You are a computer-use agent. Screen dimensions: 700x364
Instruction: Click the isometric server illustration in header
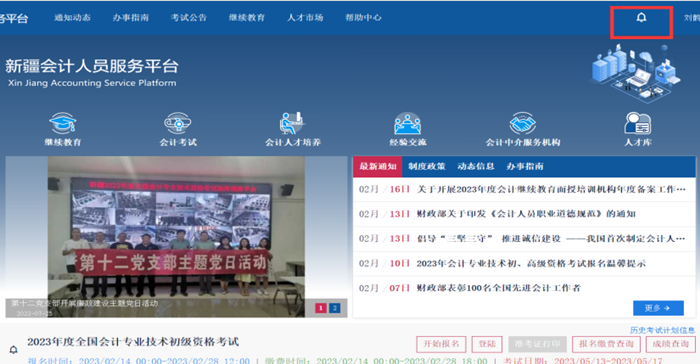636,74
